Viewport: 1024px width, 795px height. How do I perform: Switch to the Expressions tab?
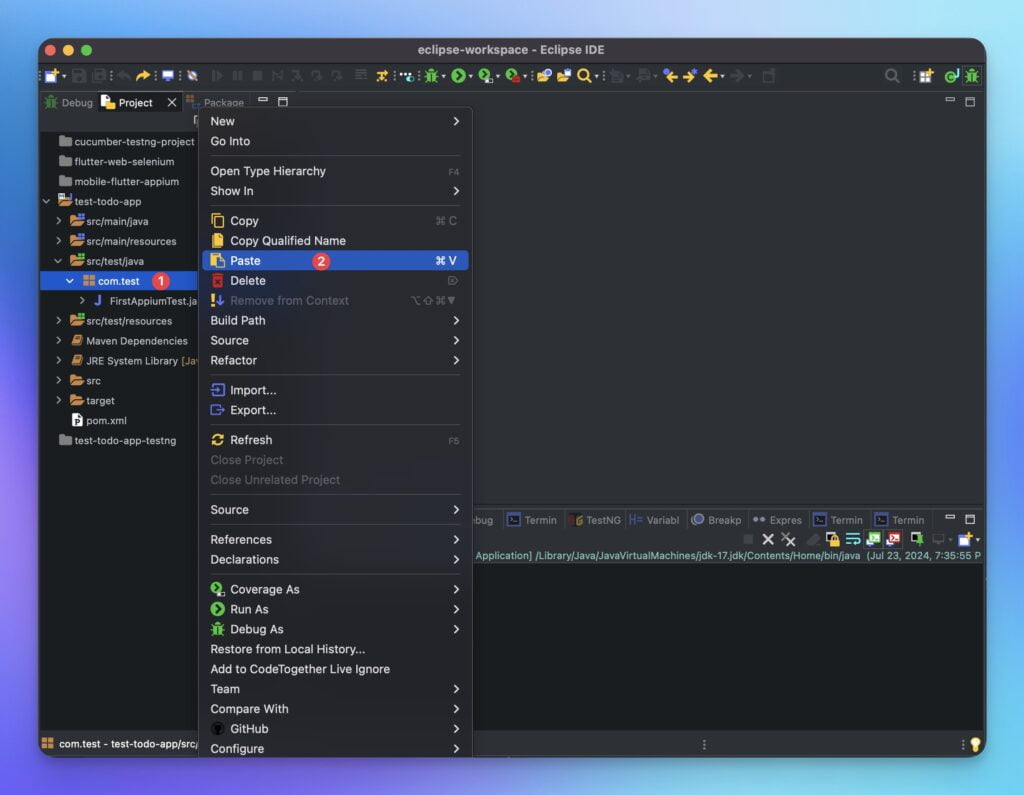[777, 520]
